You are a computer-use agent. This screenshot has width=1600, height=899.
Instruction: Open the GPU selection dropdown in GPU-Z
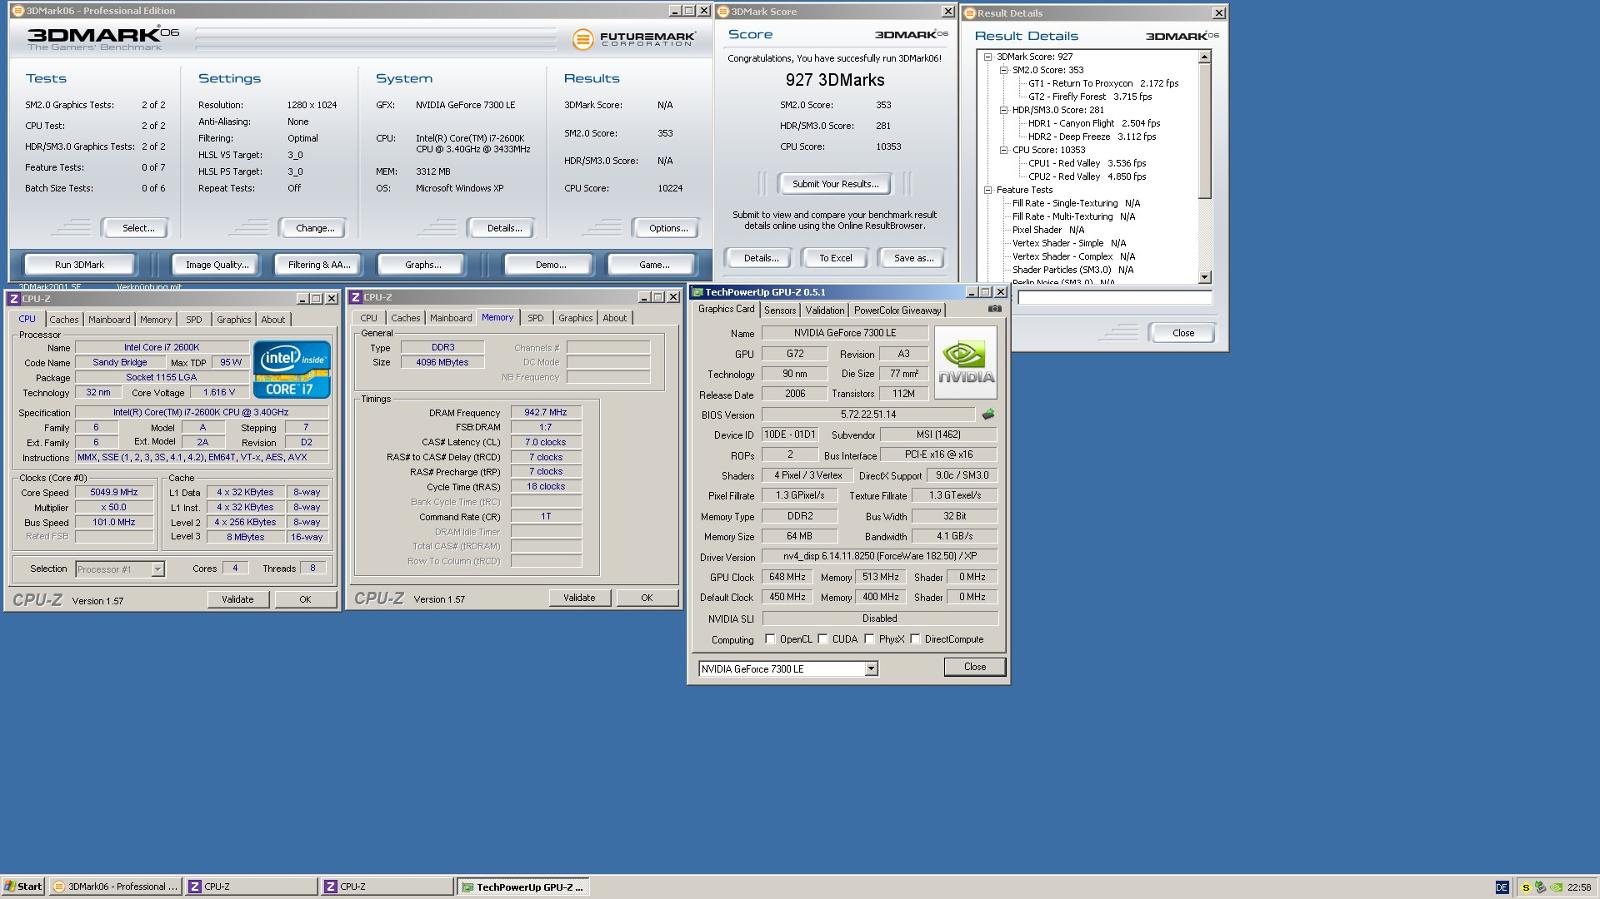pyautogui.click(x=871, y=669)
